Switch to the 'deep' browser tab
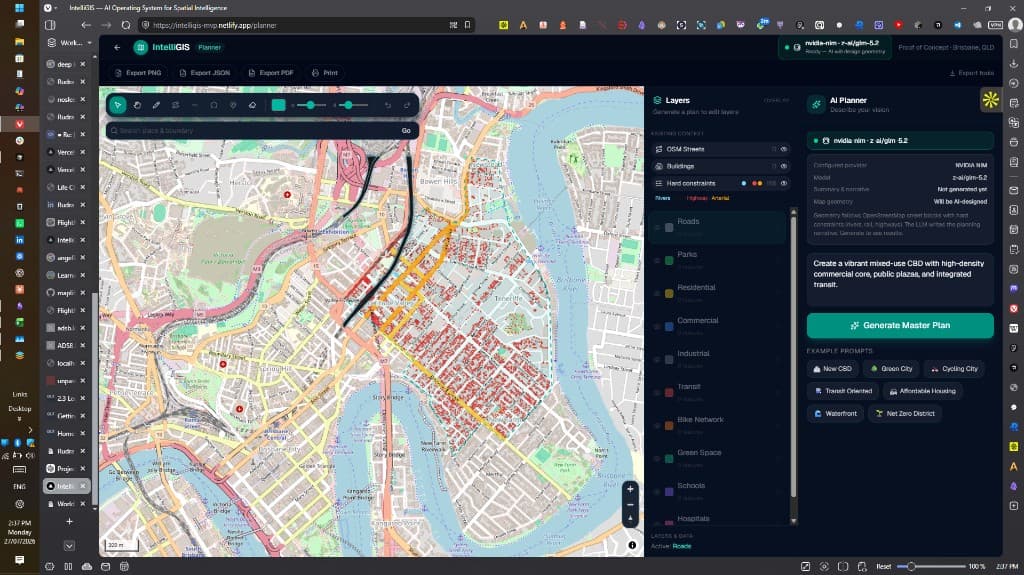The width and height of the screenshot is (1024, 575). (x=63, y=64)
